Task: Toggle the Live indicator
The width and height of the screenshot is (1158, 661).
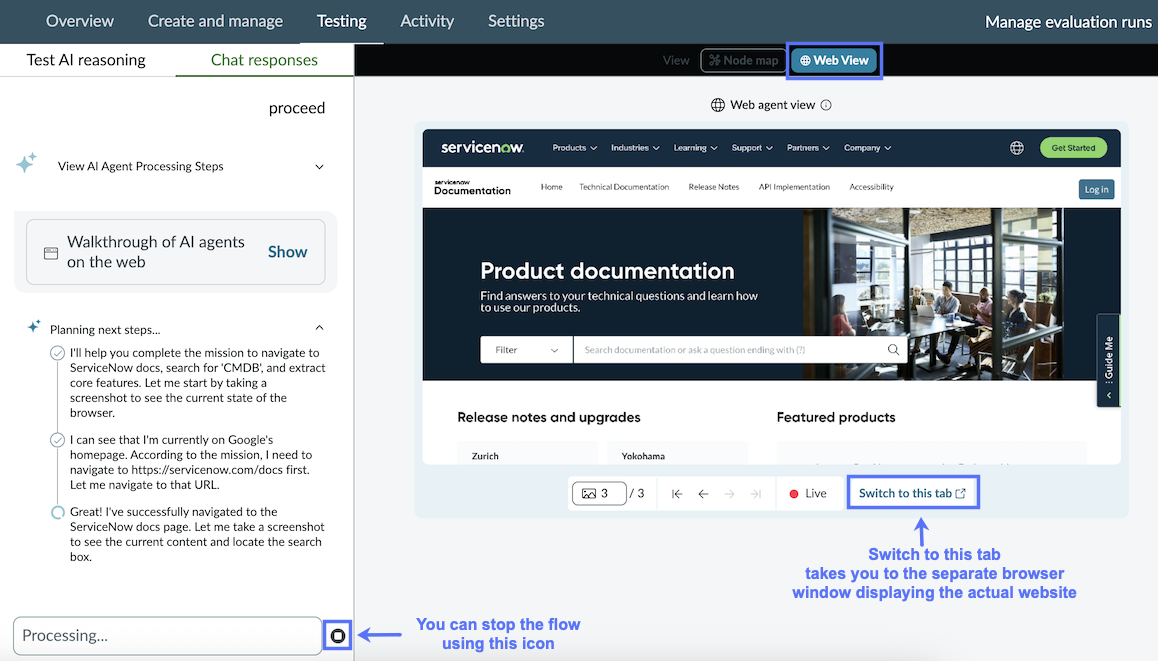Action: click(808, 493)
